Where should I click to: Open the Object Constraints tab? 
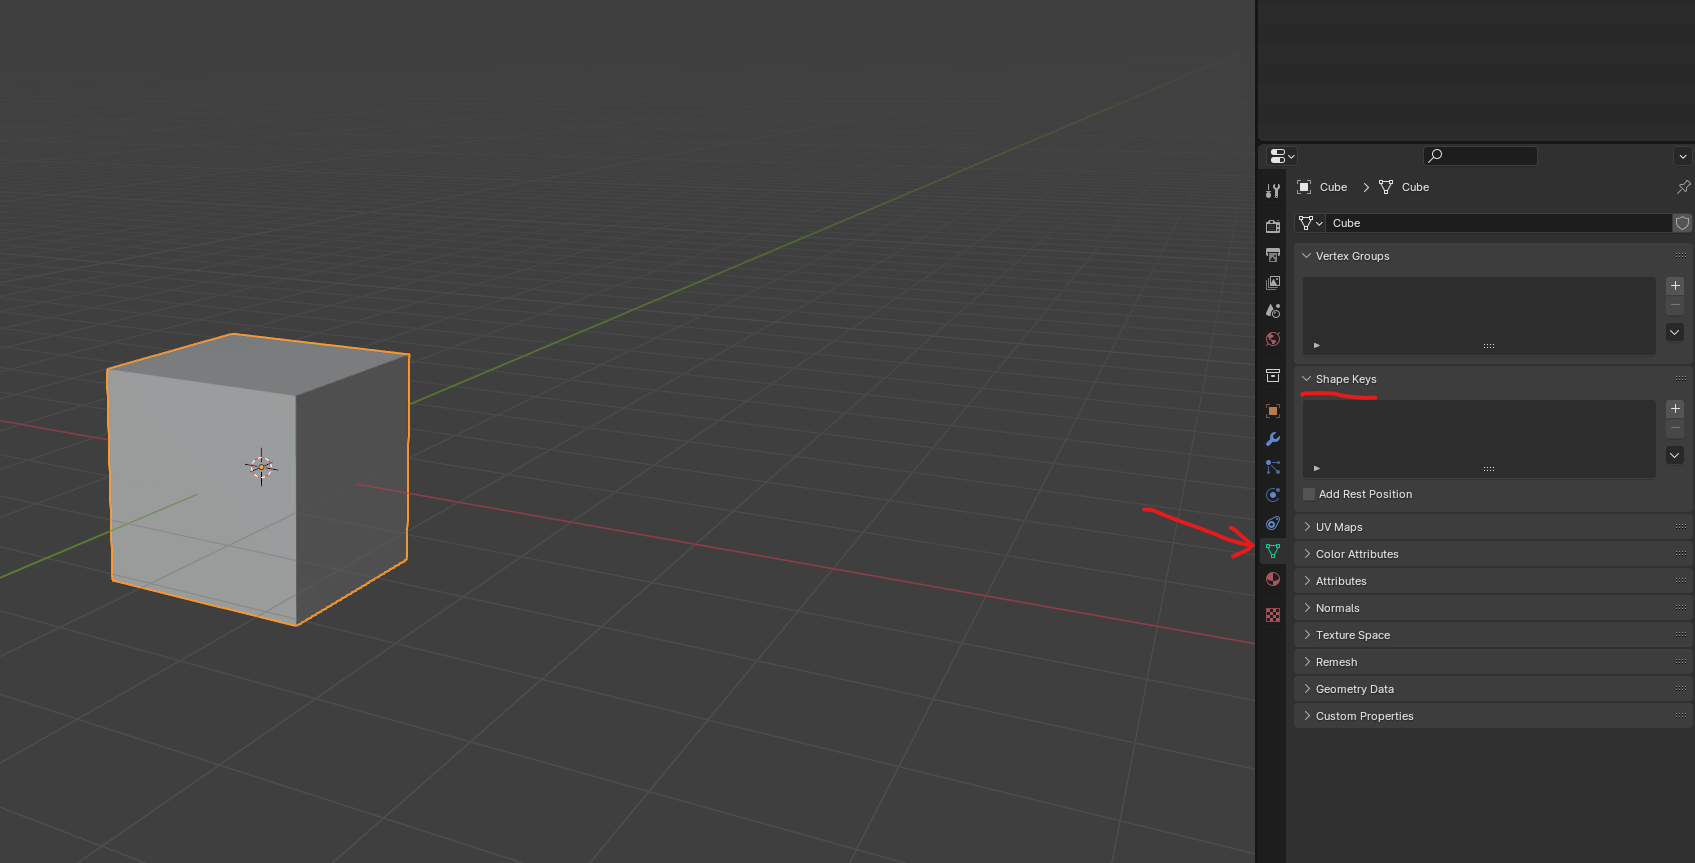tap(1273, 523)
